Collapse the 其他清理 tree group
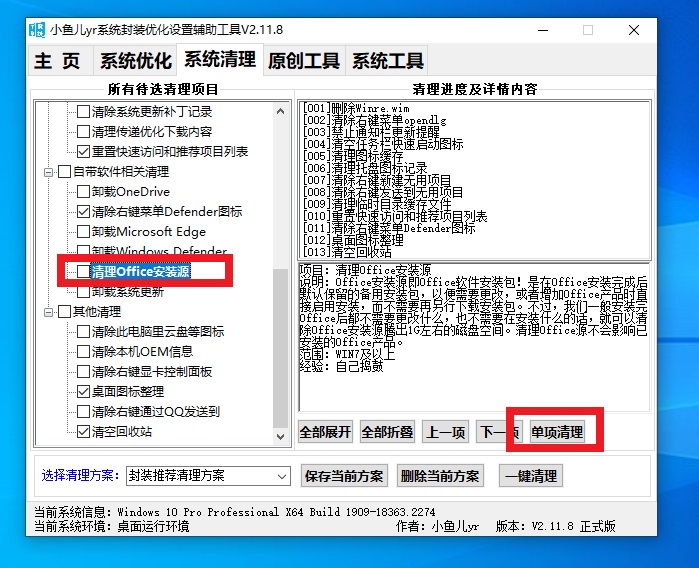Viewport: 699px width, 568px height. pyautogui.click(x=47, y=312)
